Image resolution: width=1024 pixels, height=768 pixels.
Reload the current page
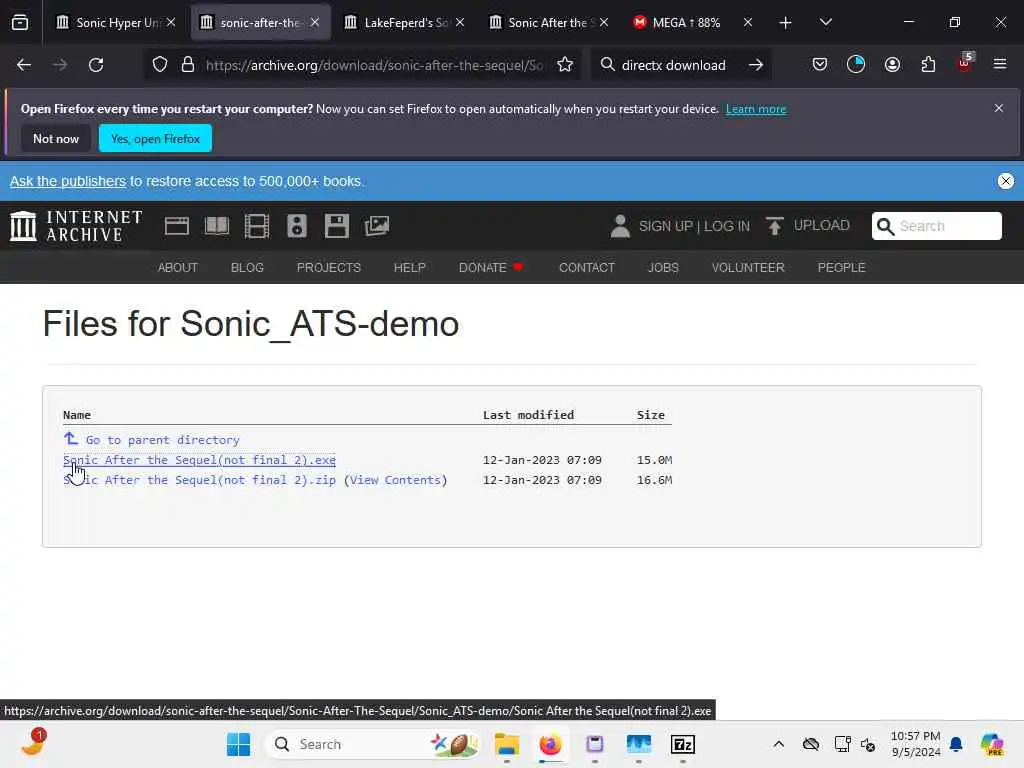96,65
